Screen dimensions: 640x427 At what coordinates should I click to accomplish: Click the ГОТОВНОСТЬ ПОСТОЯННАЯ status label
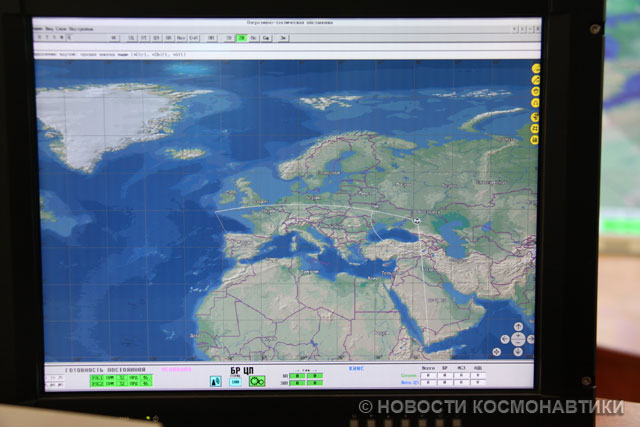tap(105, 369)
